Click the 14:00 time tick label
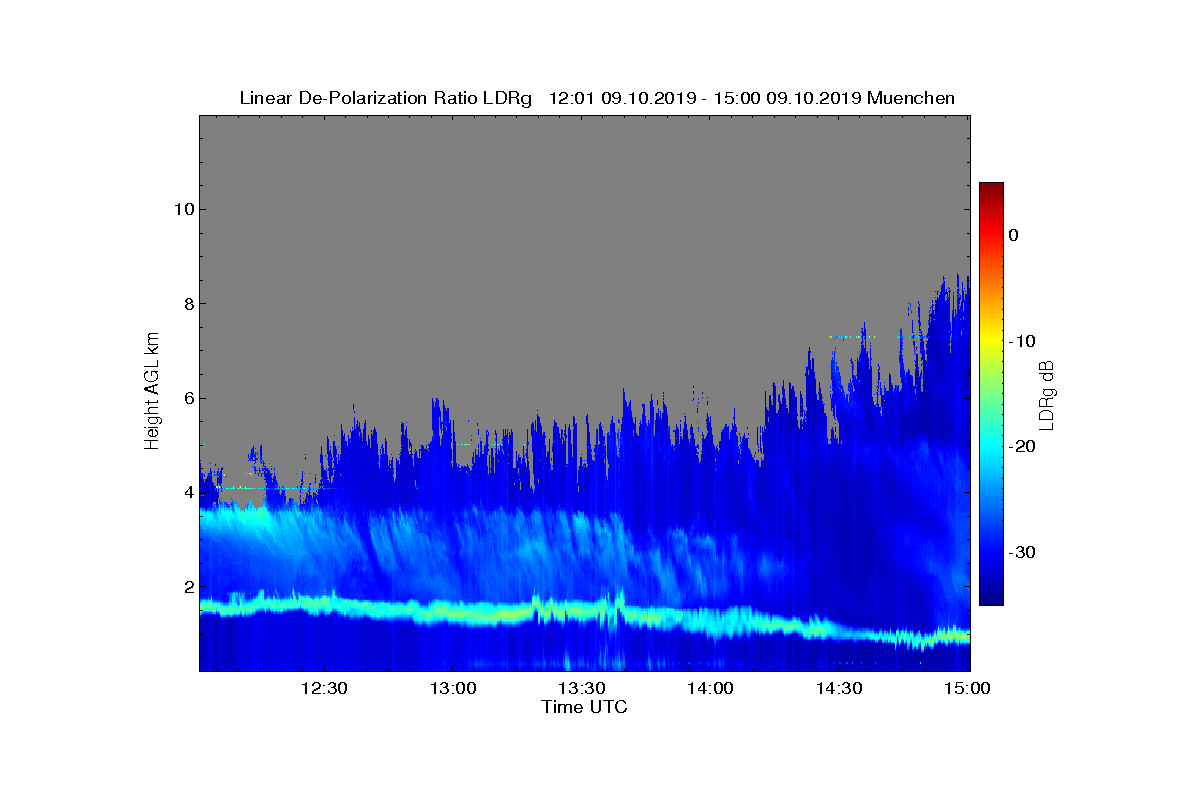Image resolution: width=1200 pixels, height=800 pixels. point(711,688)
